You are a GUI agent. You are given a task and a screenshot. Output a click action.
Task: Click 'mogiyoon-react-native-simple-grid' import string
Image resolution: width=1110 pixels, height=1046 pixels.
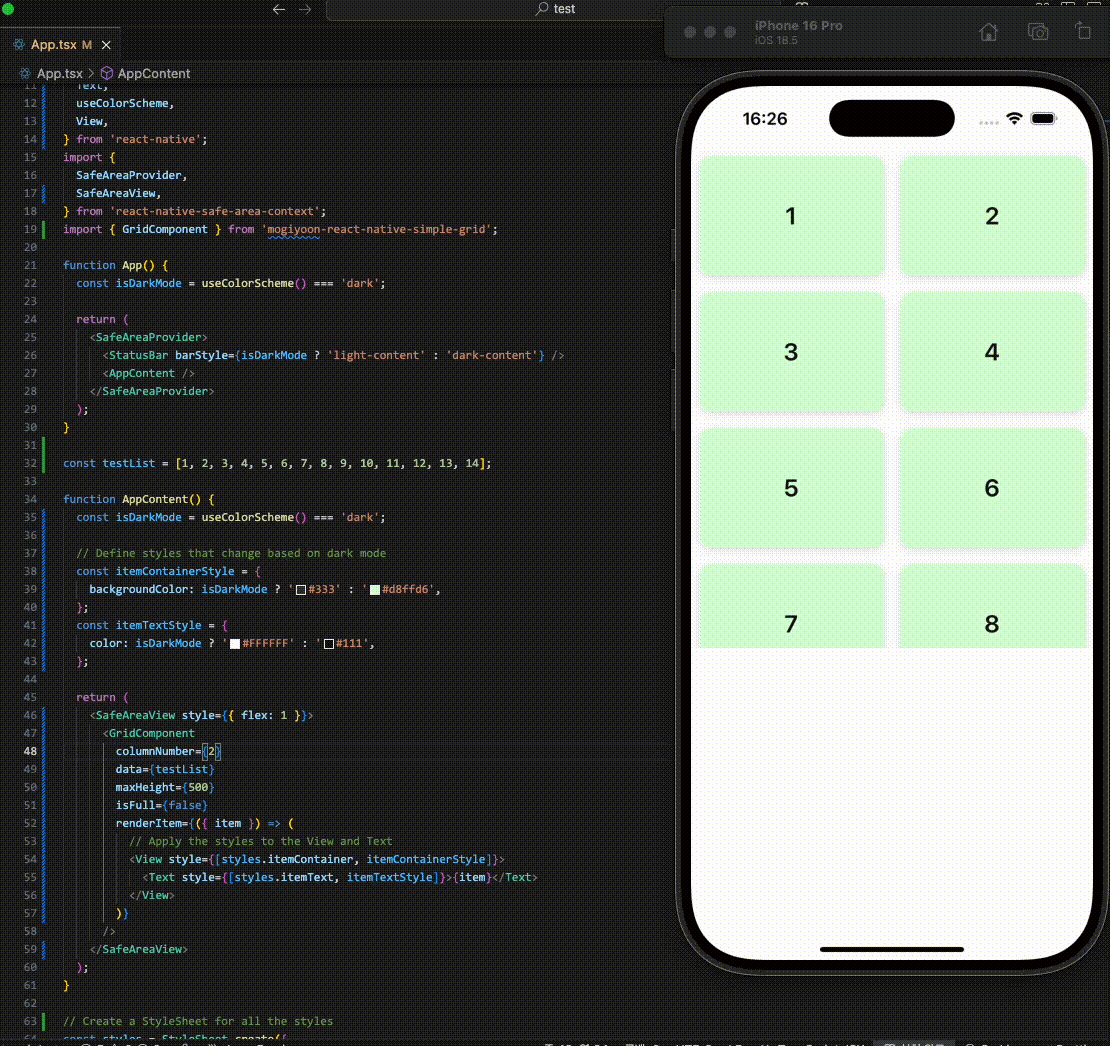pyautogui.click(x=377, y=229)
